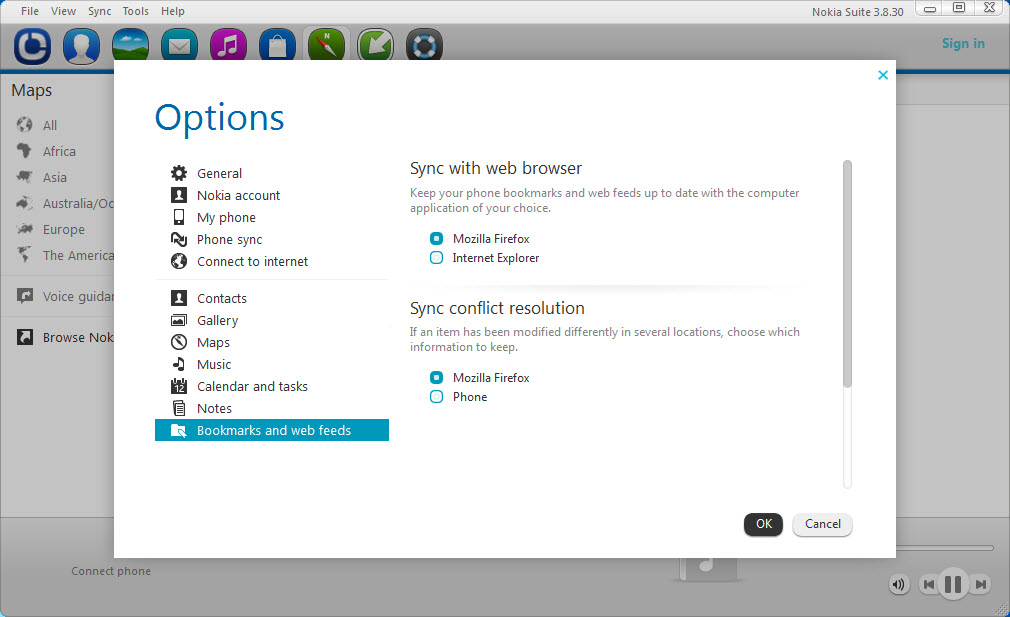Image resolution: width=1010 pixels, height=617 pixels.
Task: Click the Voice guidance sidebar icon
Action: 24,296
